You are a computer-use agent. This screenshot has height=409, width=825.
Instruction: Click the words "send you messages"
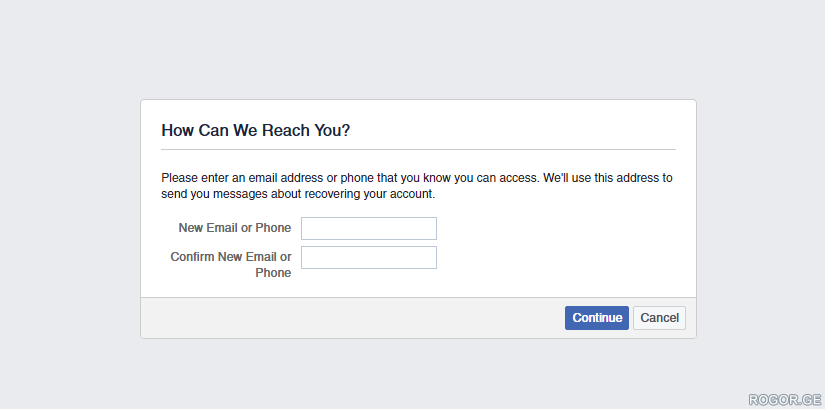[215, 194]
